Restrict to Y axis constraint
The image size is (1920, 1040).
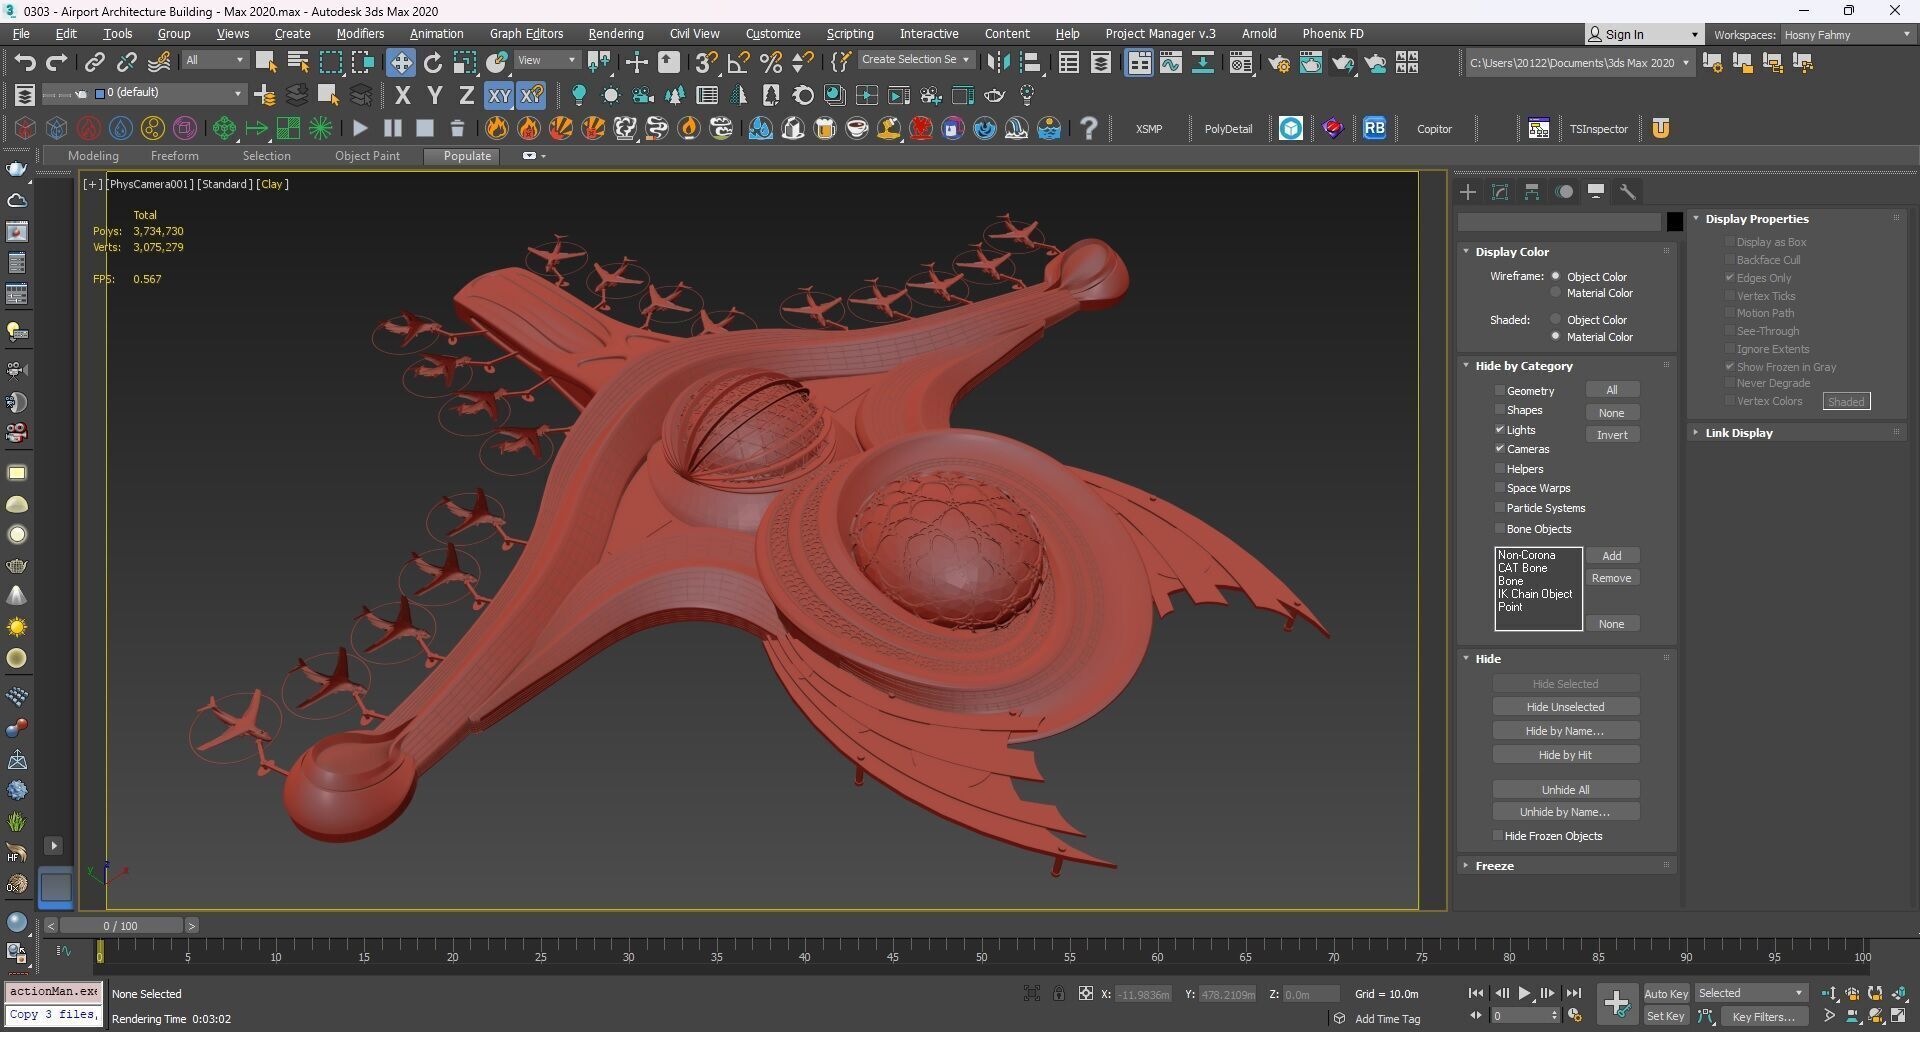tap(435, 96)
